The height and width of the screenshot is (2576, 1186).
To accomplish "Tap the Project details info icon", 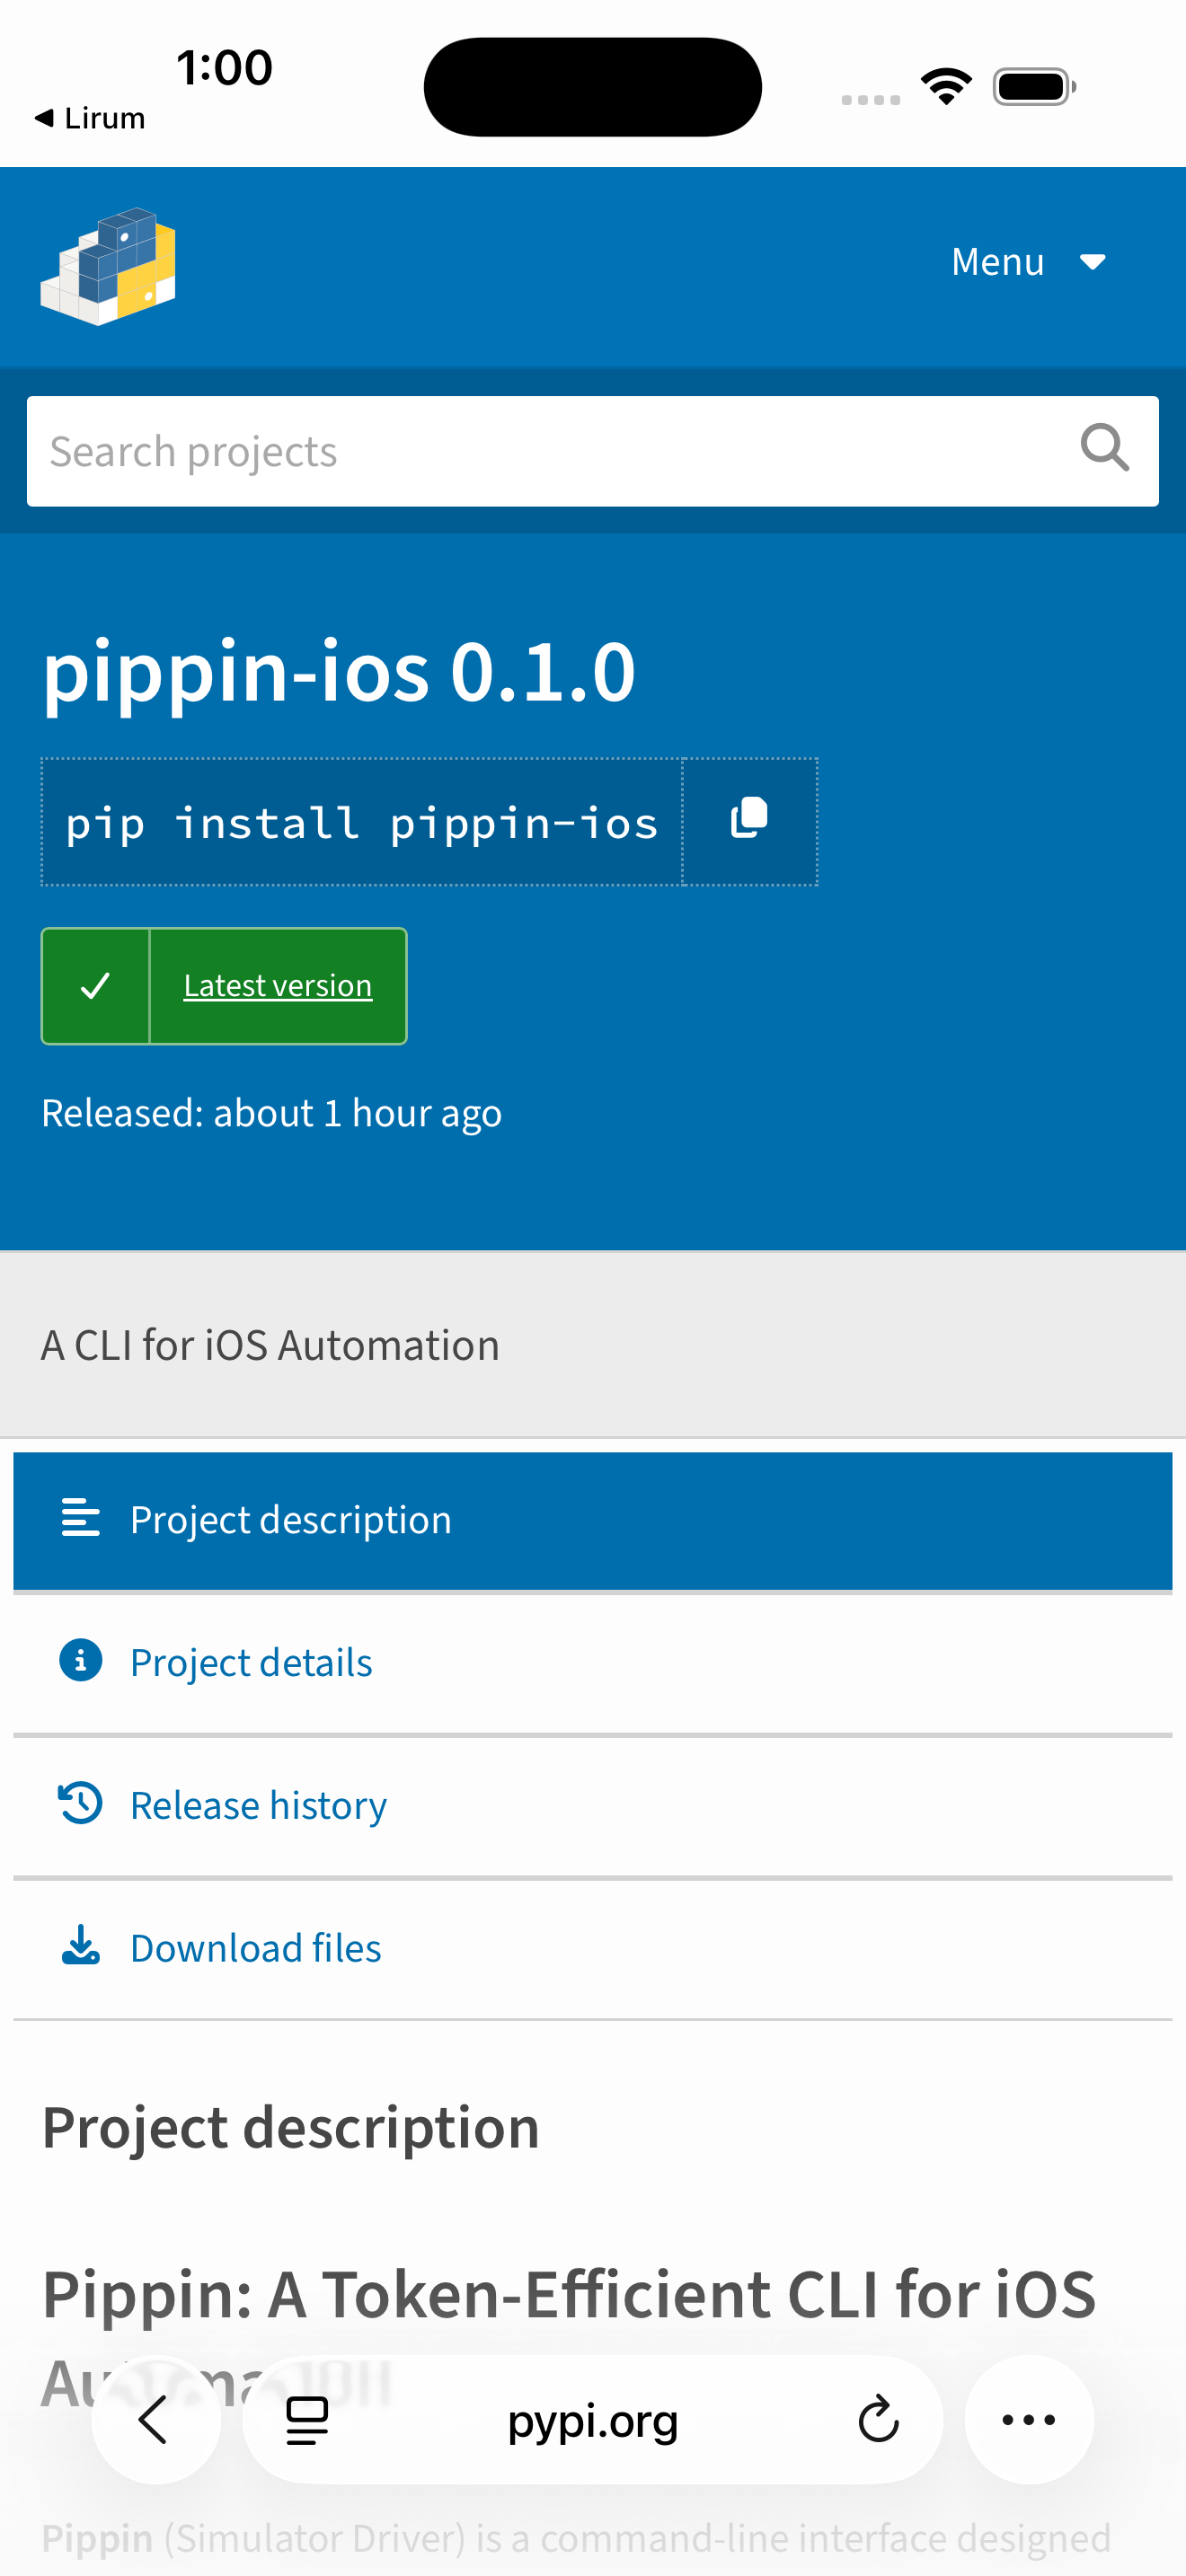I will point(80,1660).
